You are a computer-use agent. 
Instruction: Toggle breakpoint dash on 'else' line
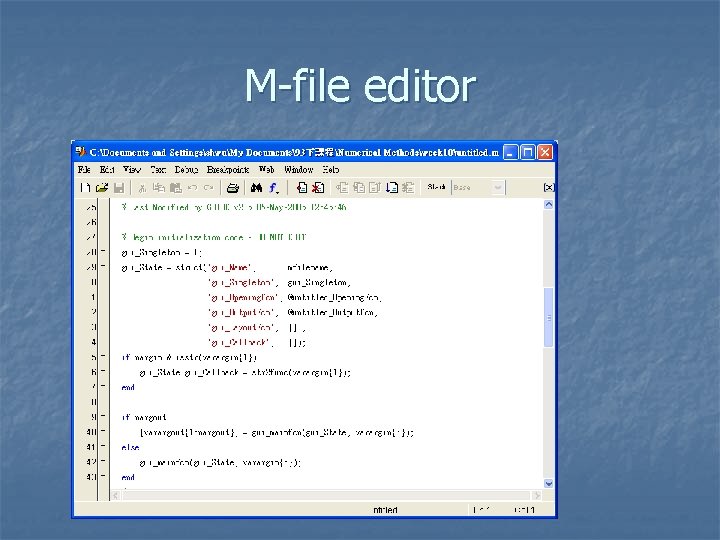click(103, 446)
